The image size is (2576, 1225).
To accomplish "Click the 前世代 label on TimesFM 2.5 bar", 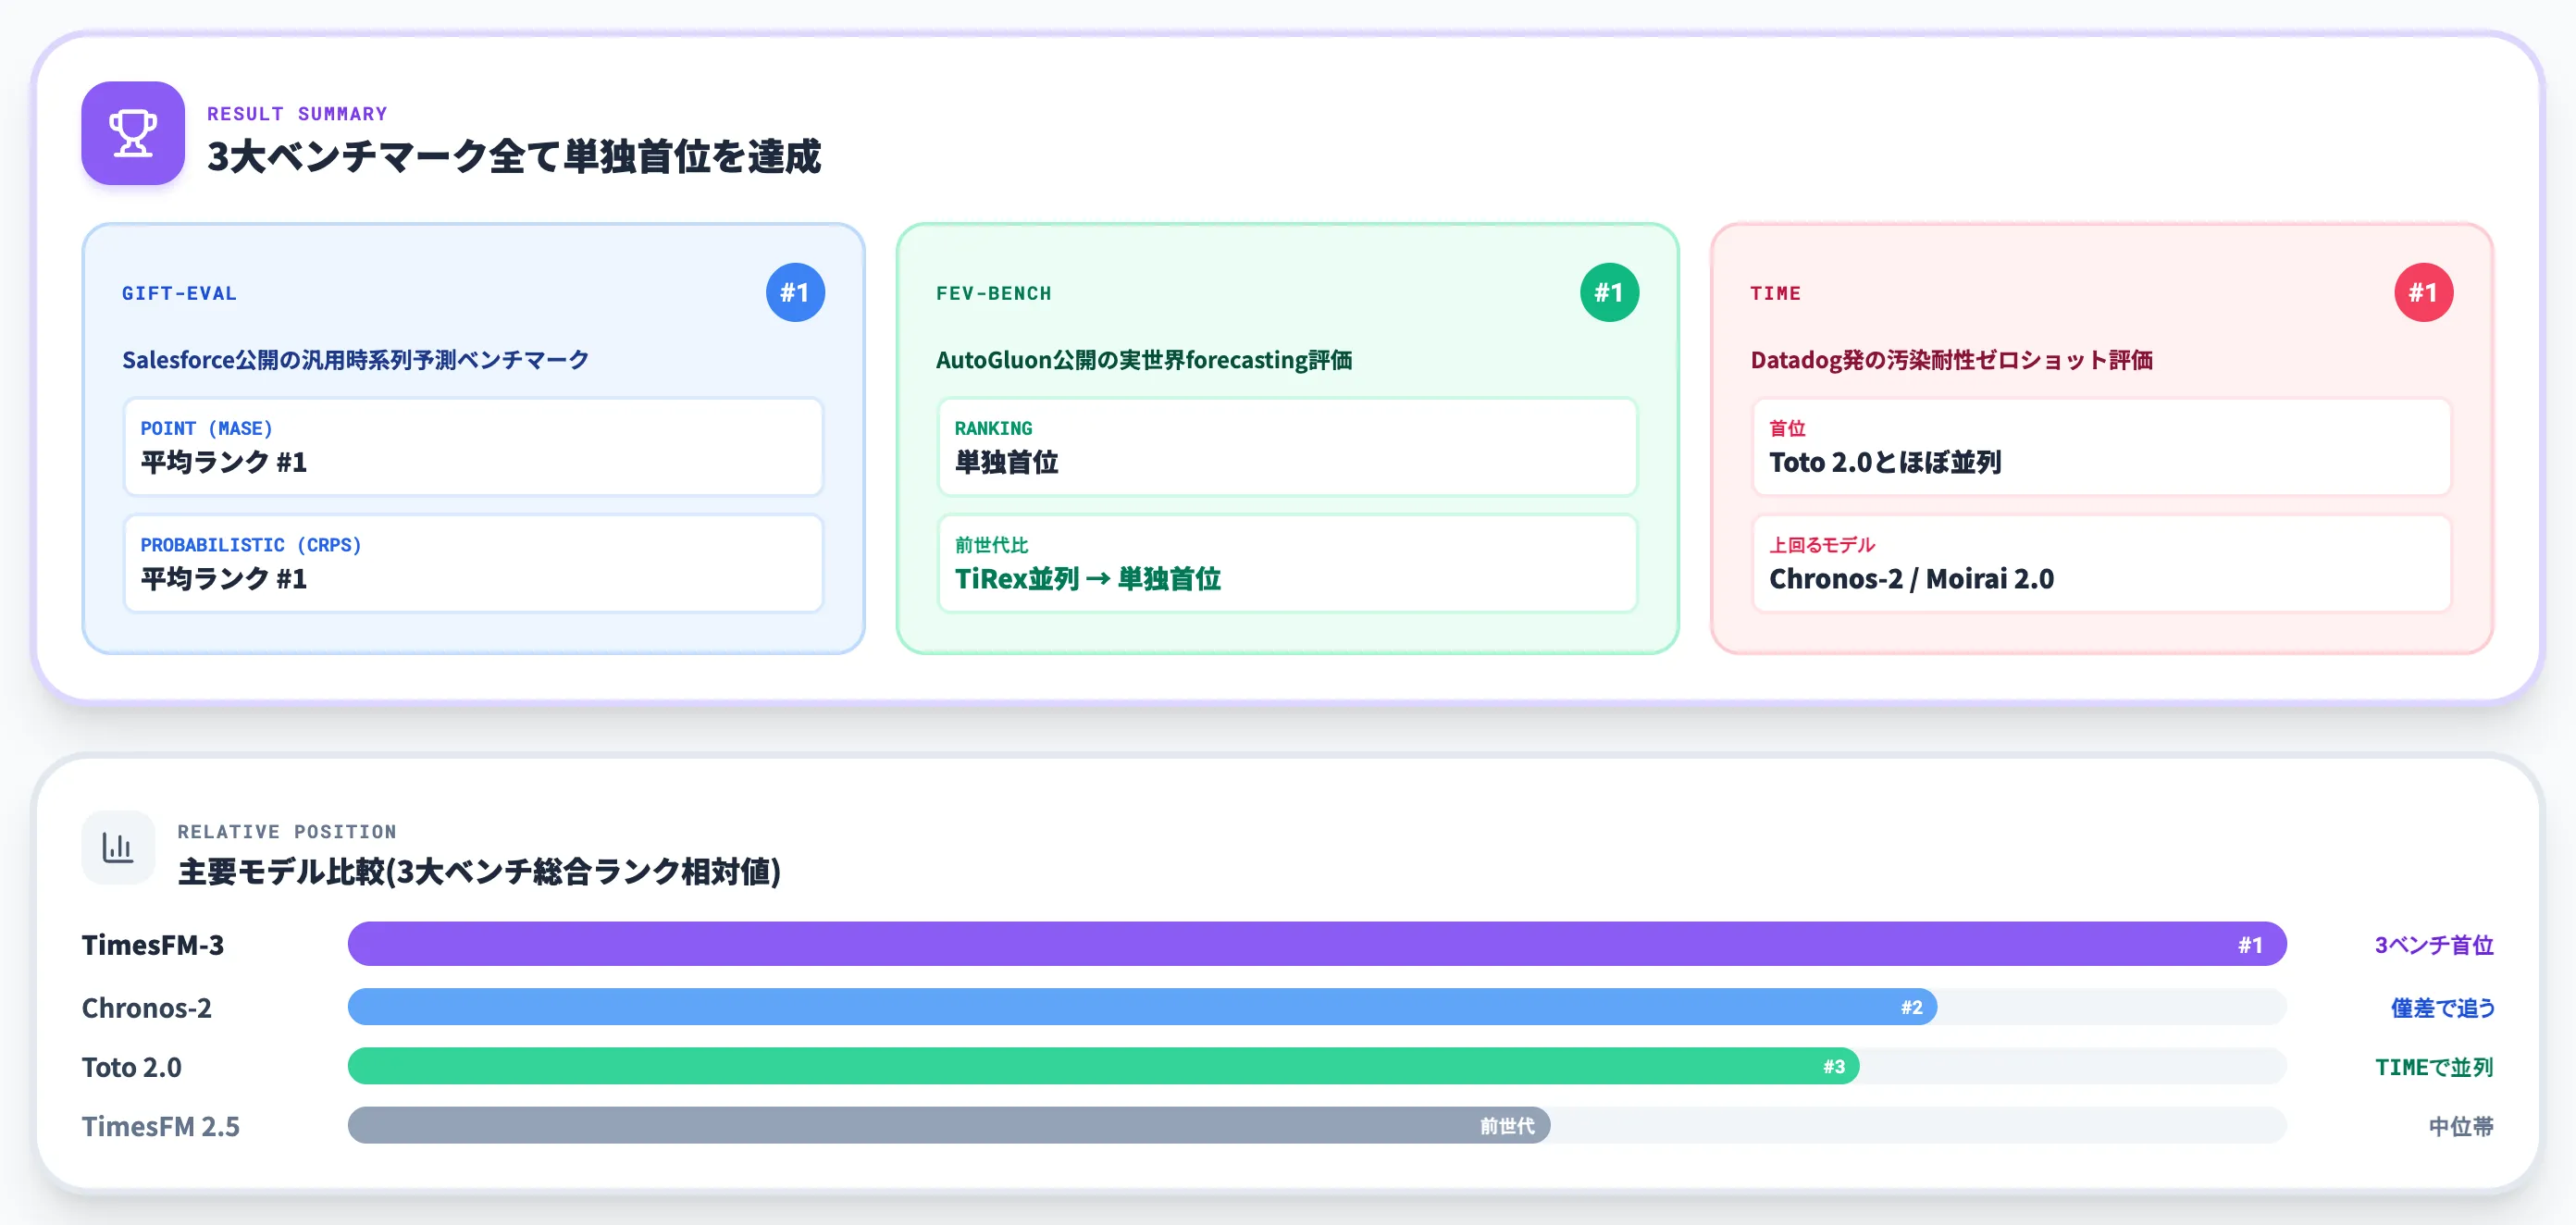I will pos(1507,1126).
